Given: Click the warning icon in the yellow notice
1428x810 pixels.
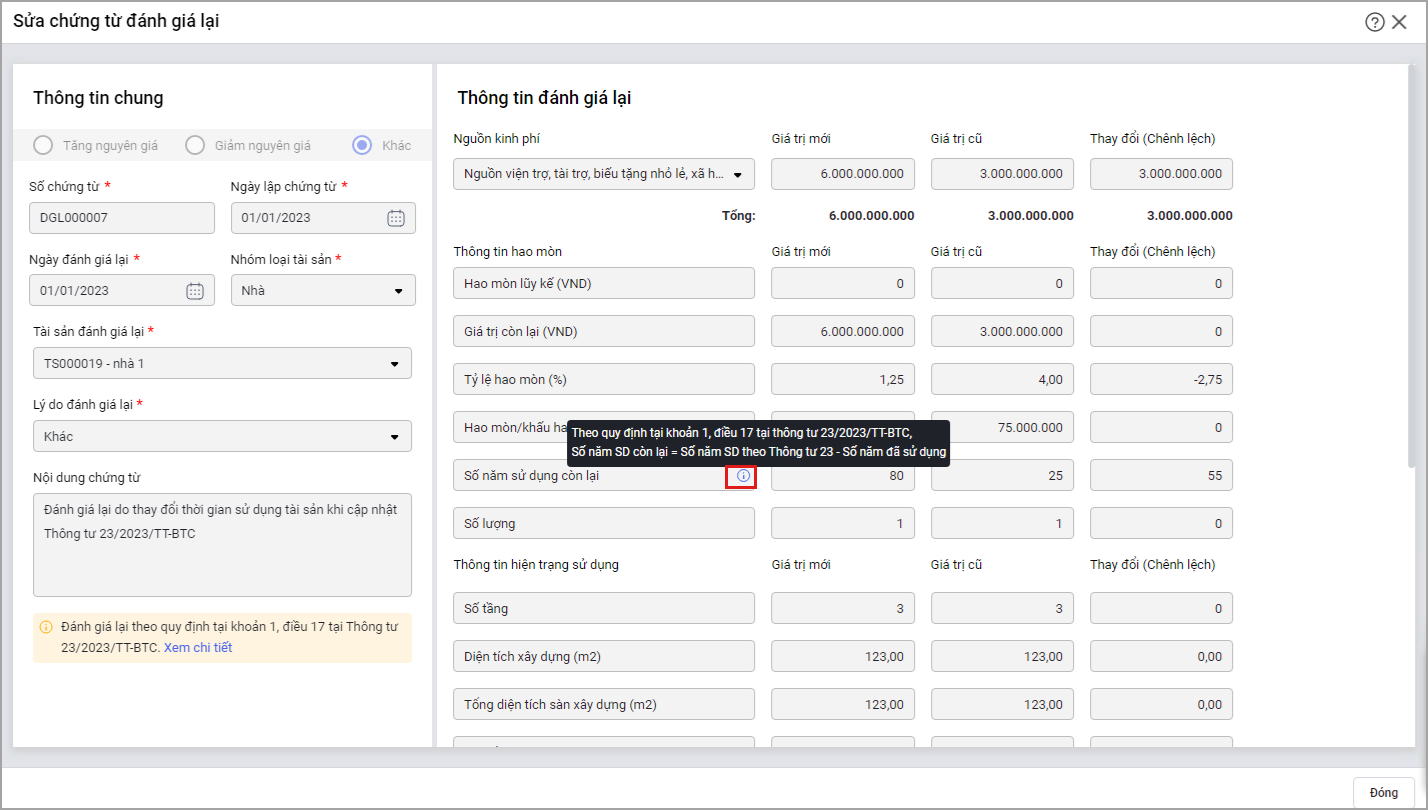Looking at the screenshot, I should click(46, 627).
